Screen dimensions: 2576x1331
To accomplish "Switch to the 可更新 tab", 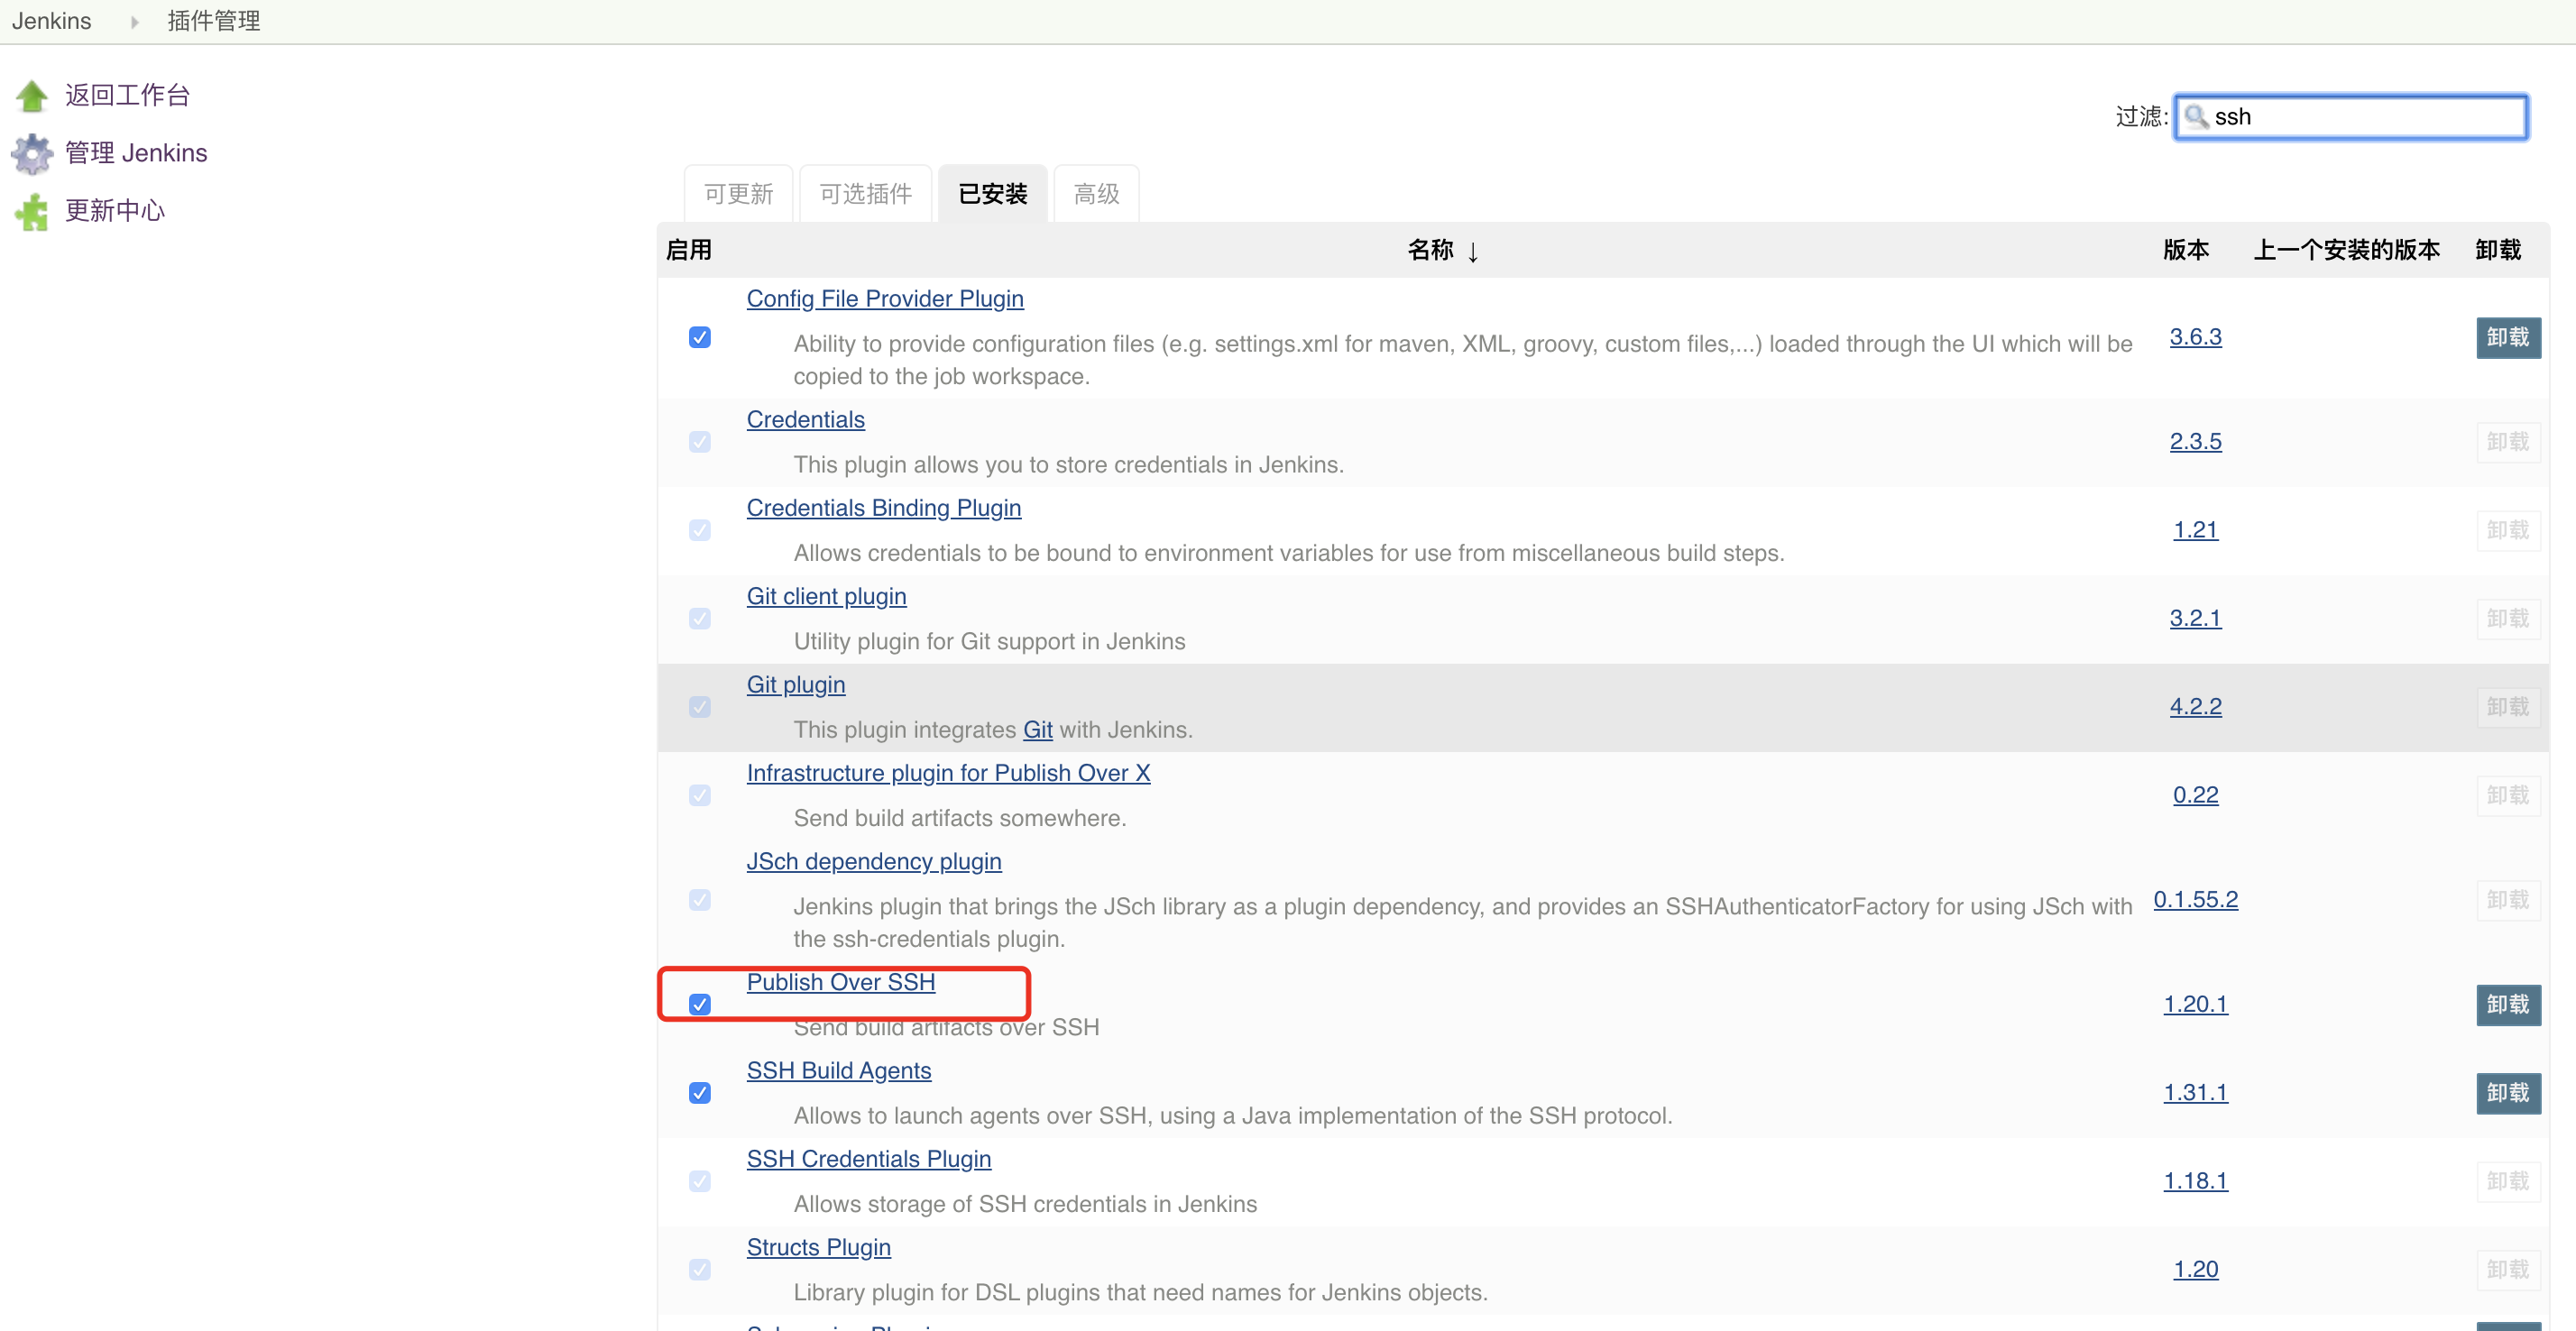I will 739,193.
